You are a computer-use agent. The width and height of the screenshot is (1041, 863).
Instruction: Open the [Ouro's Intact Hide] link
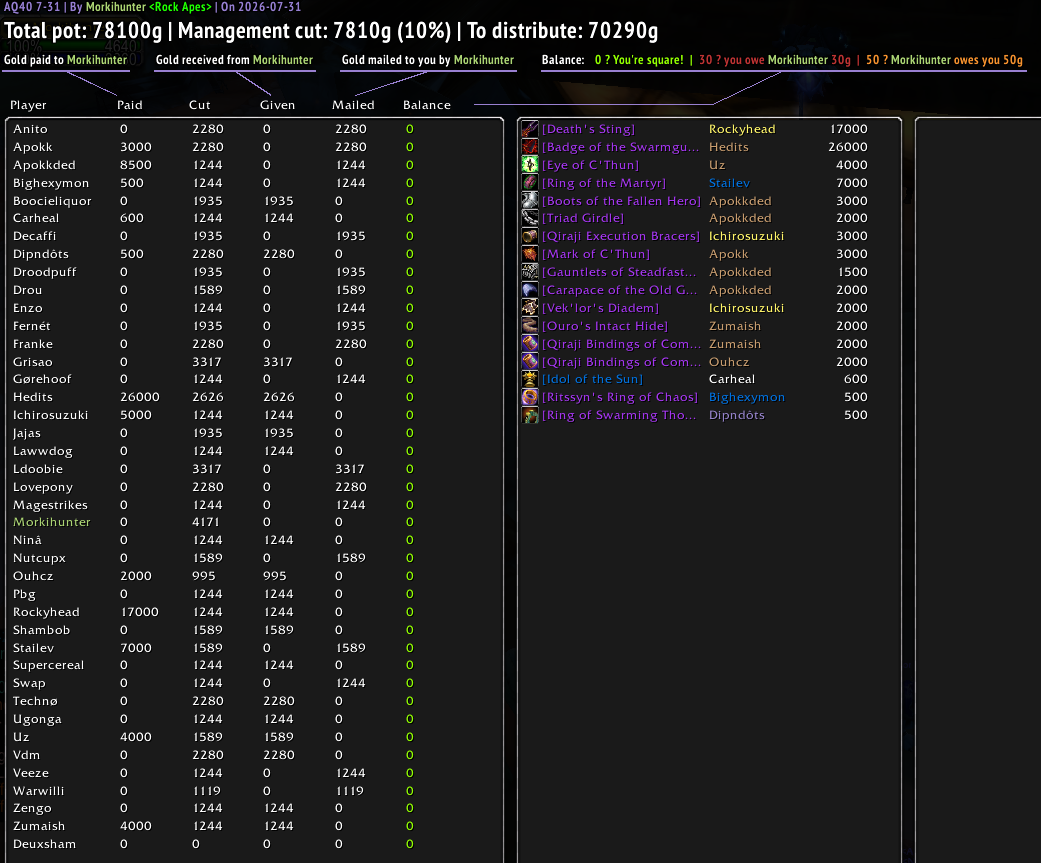click(605, 325)
